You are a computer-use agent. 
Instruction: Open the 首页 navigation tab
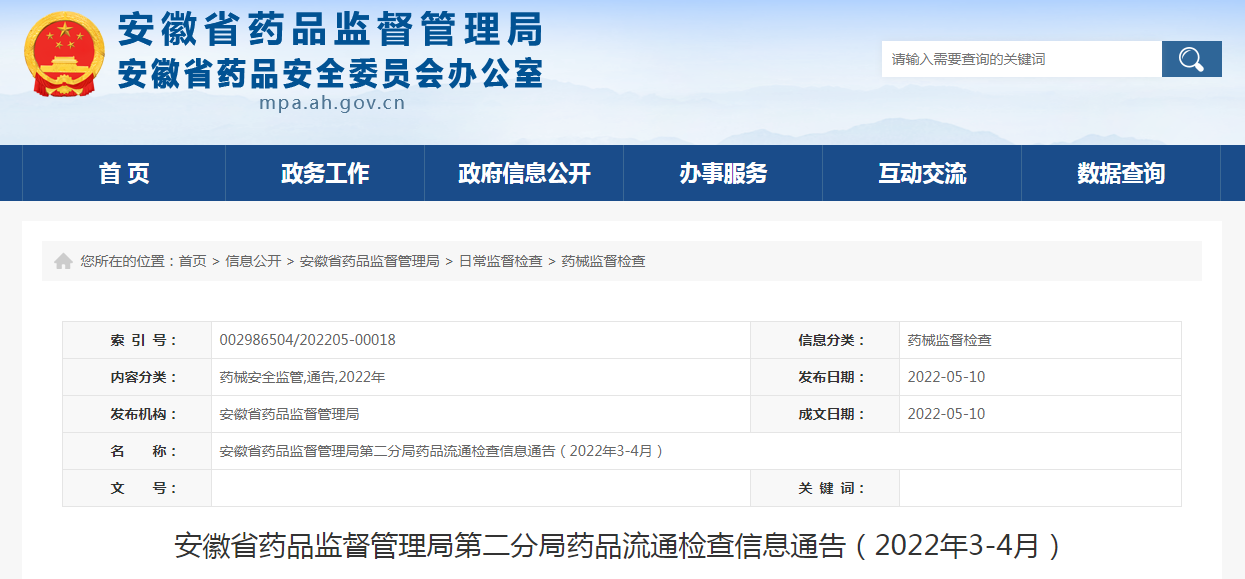[x=124, y=173]
